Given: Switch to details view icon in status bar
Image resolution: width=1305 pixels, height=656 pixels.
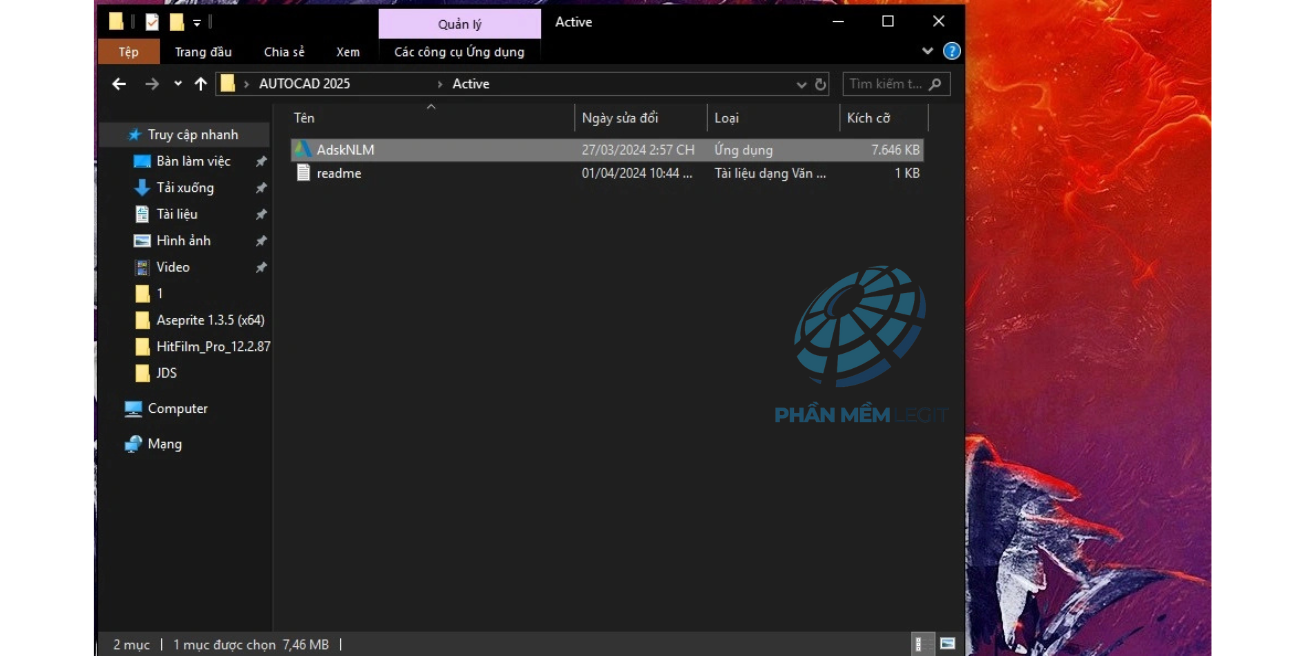Looking at the screenshot, I should pyautogui.click(x=919, y=644).
